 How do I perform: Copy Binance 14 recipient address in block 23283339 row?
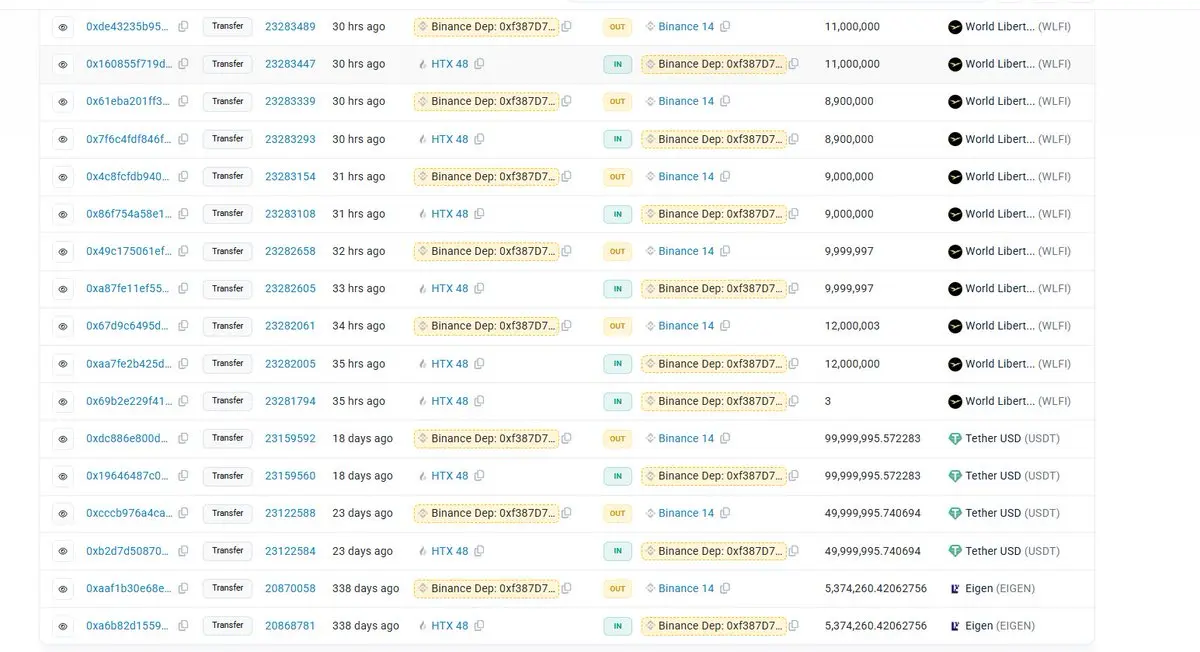click(x=725, y=101)
